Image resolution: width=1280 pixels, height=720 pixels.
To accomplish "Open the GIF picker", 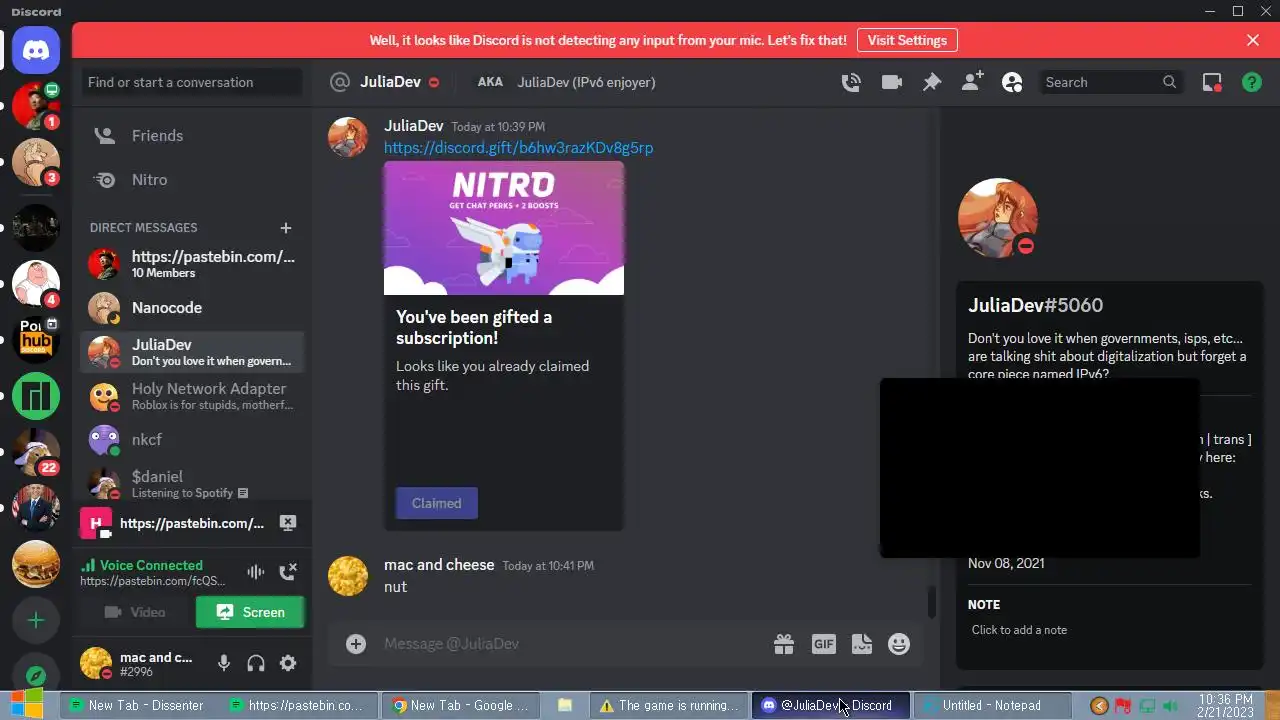I will (823, 645).
